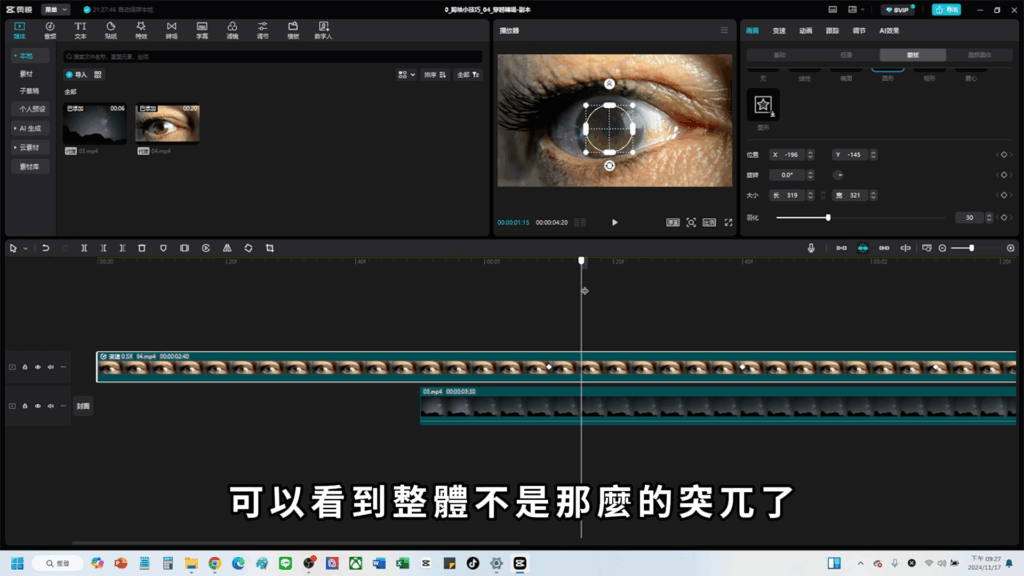Viewport: 1024px width, 576px height.
Task: Expand the AI 生成 sidebar section
Action: tap(29, 129)
